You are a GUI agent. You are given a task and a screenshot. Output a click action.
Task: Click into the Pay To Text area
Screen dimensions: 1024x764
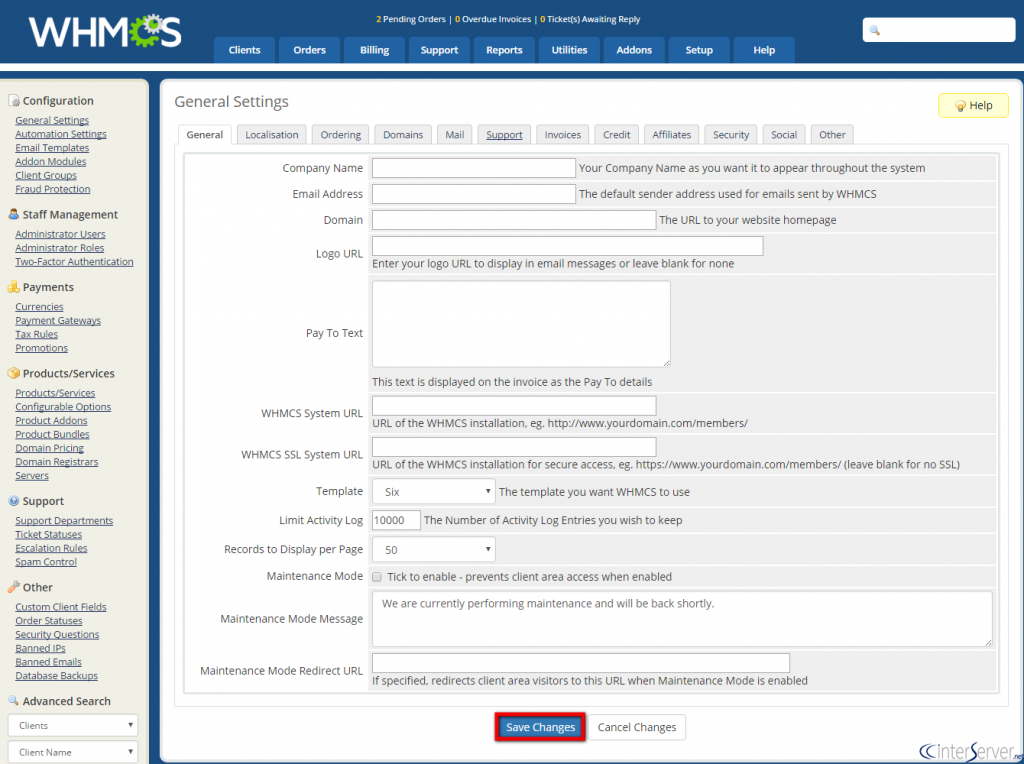pos(521,324)
